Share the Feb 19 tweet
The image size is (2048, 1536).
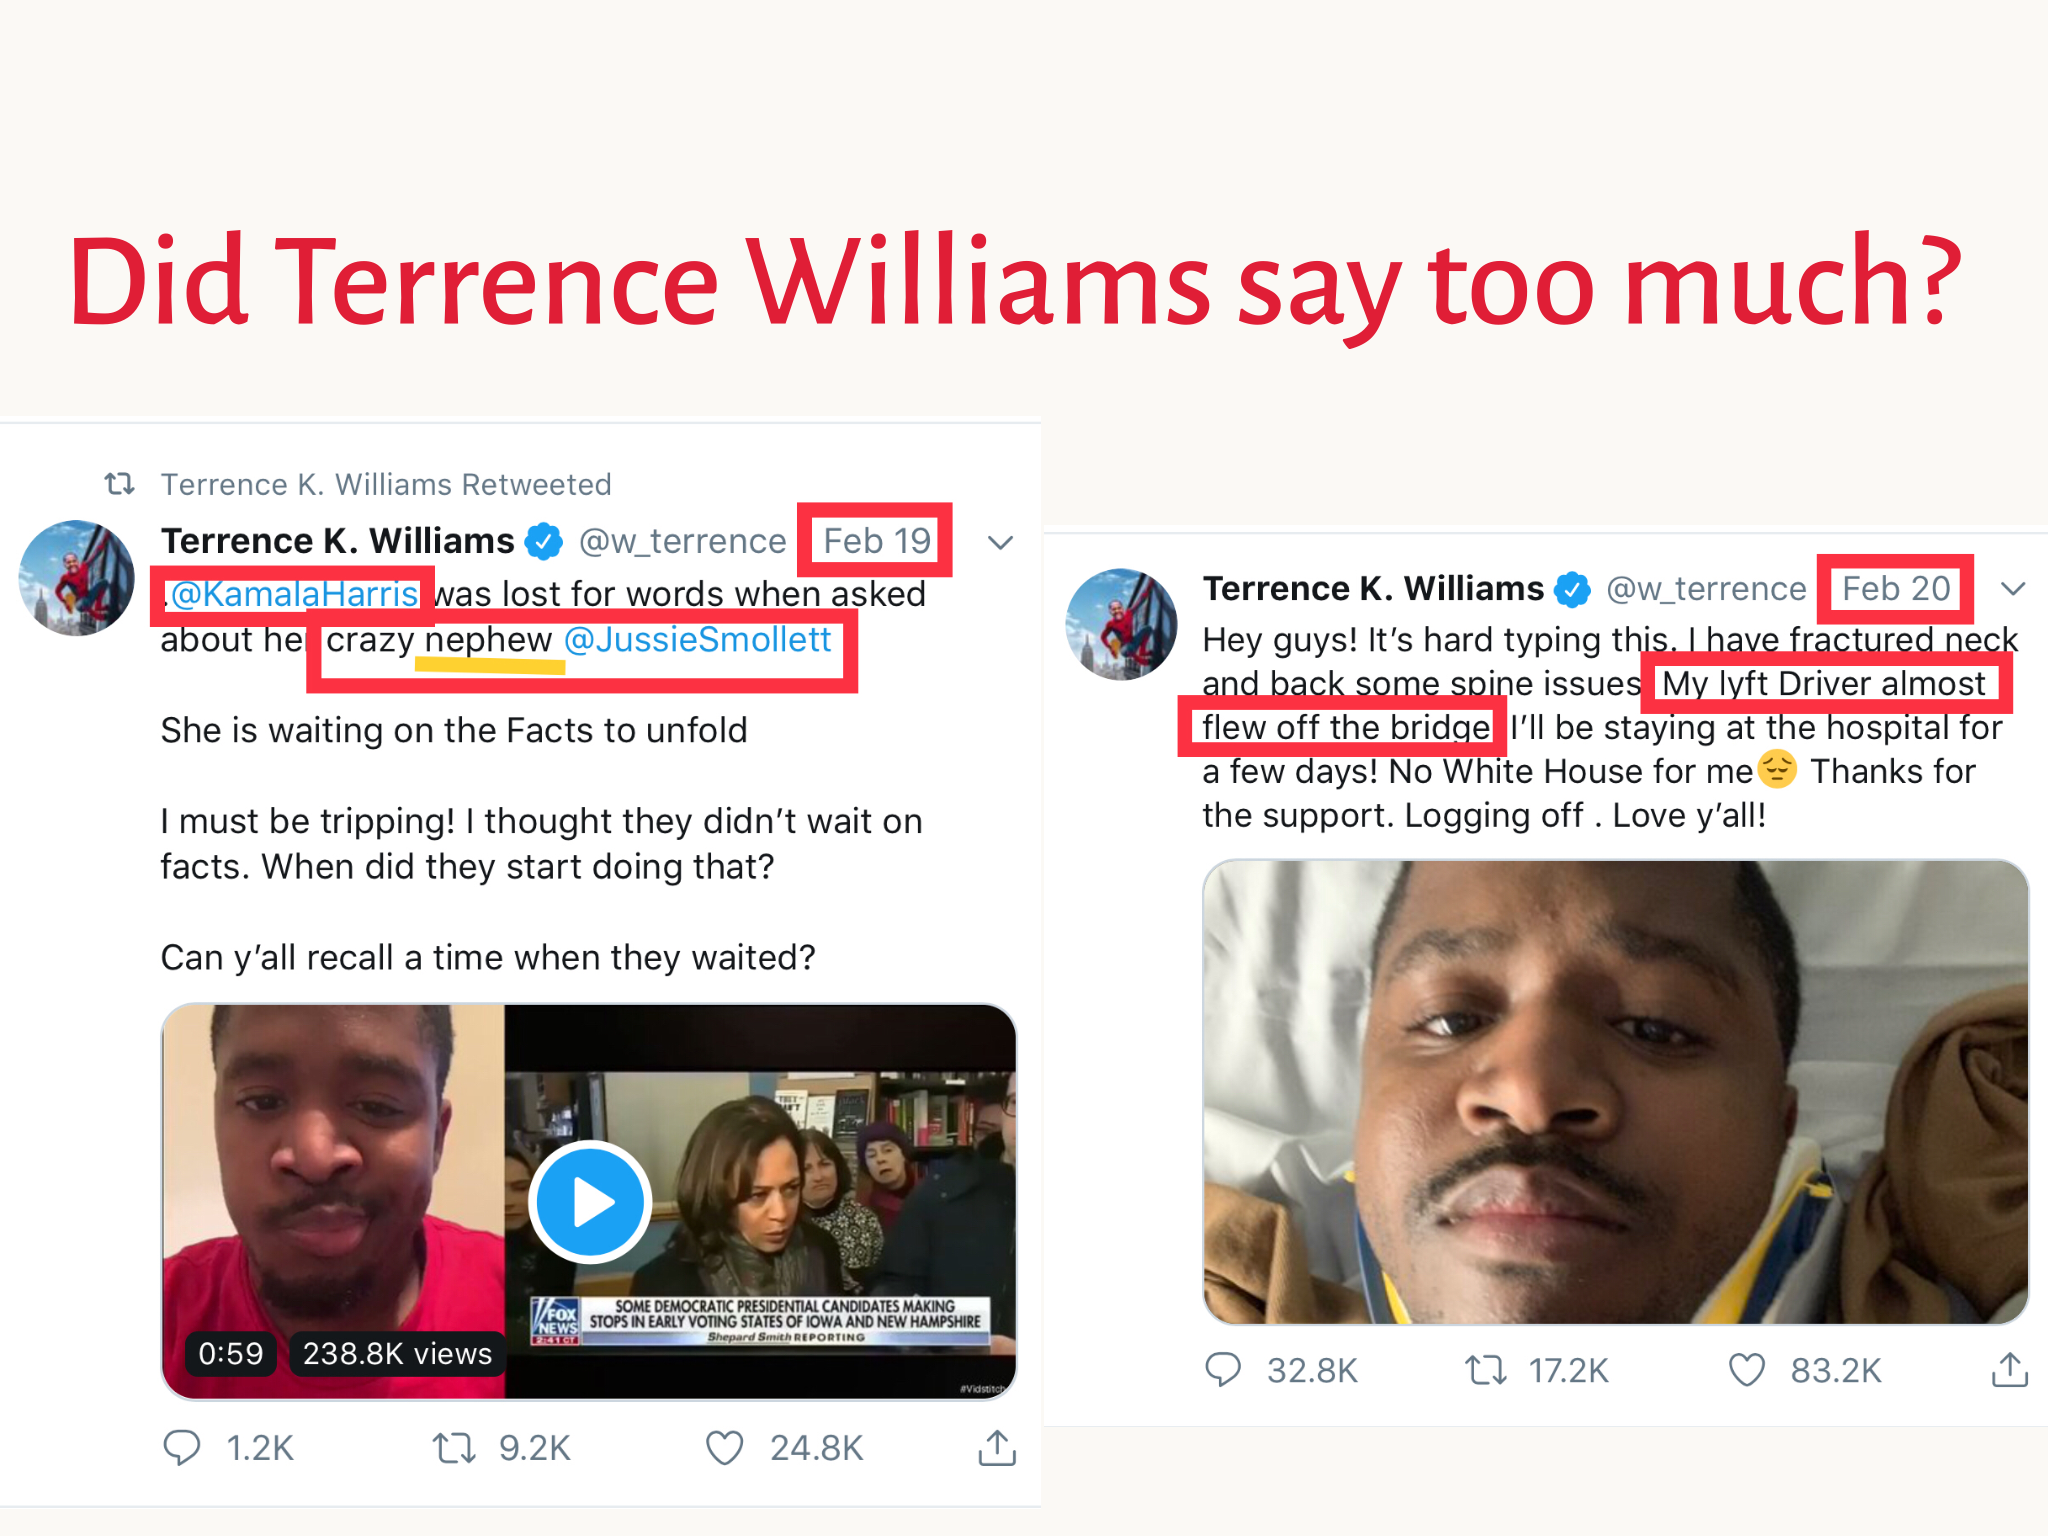[997, 1447]
